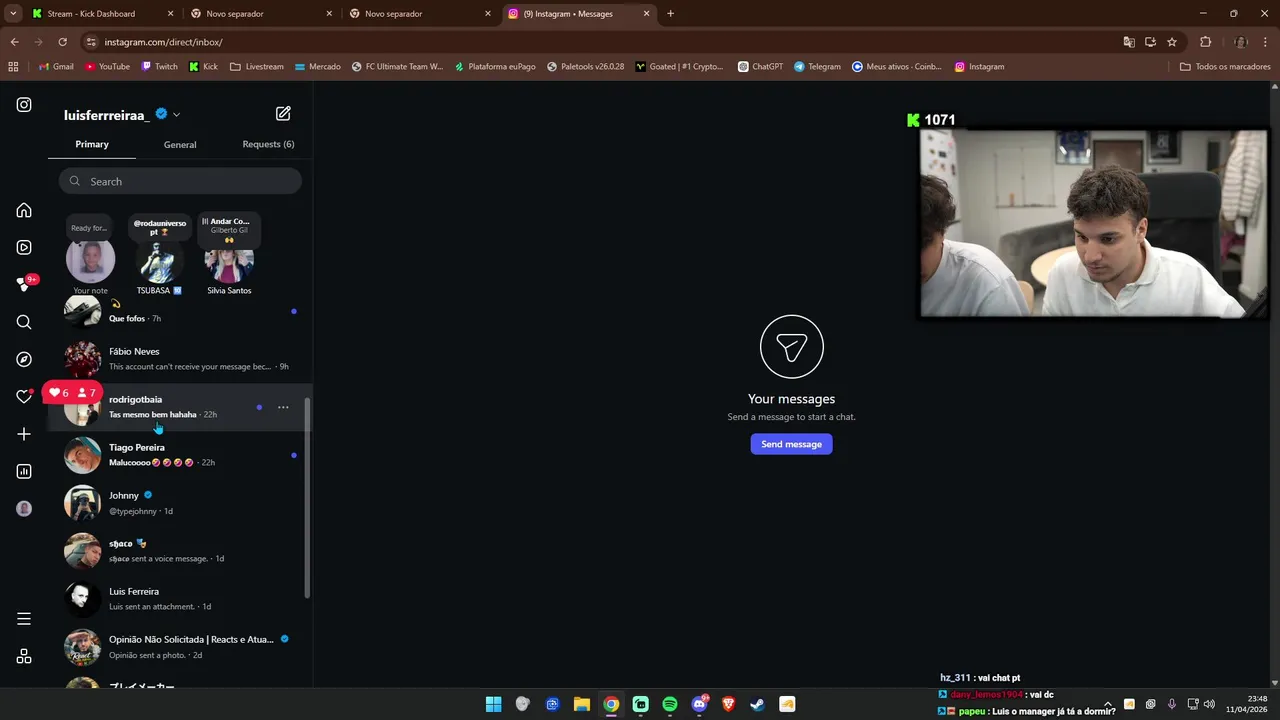Image resolution: width=1280 pixels, height=720 pixels.
Task: Open Dashboard bar-chart icon in sidebar
Action: pos(24,471)
